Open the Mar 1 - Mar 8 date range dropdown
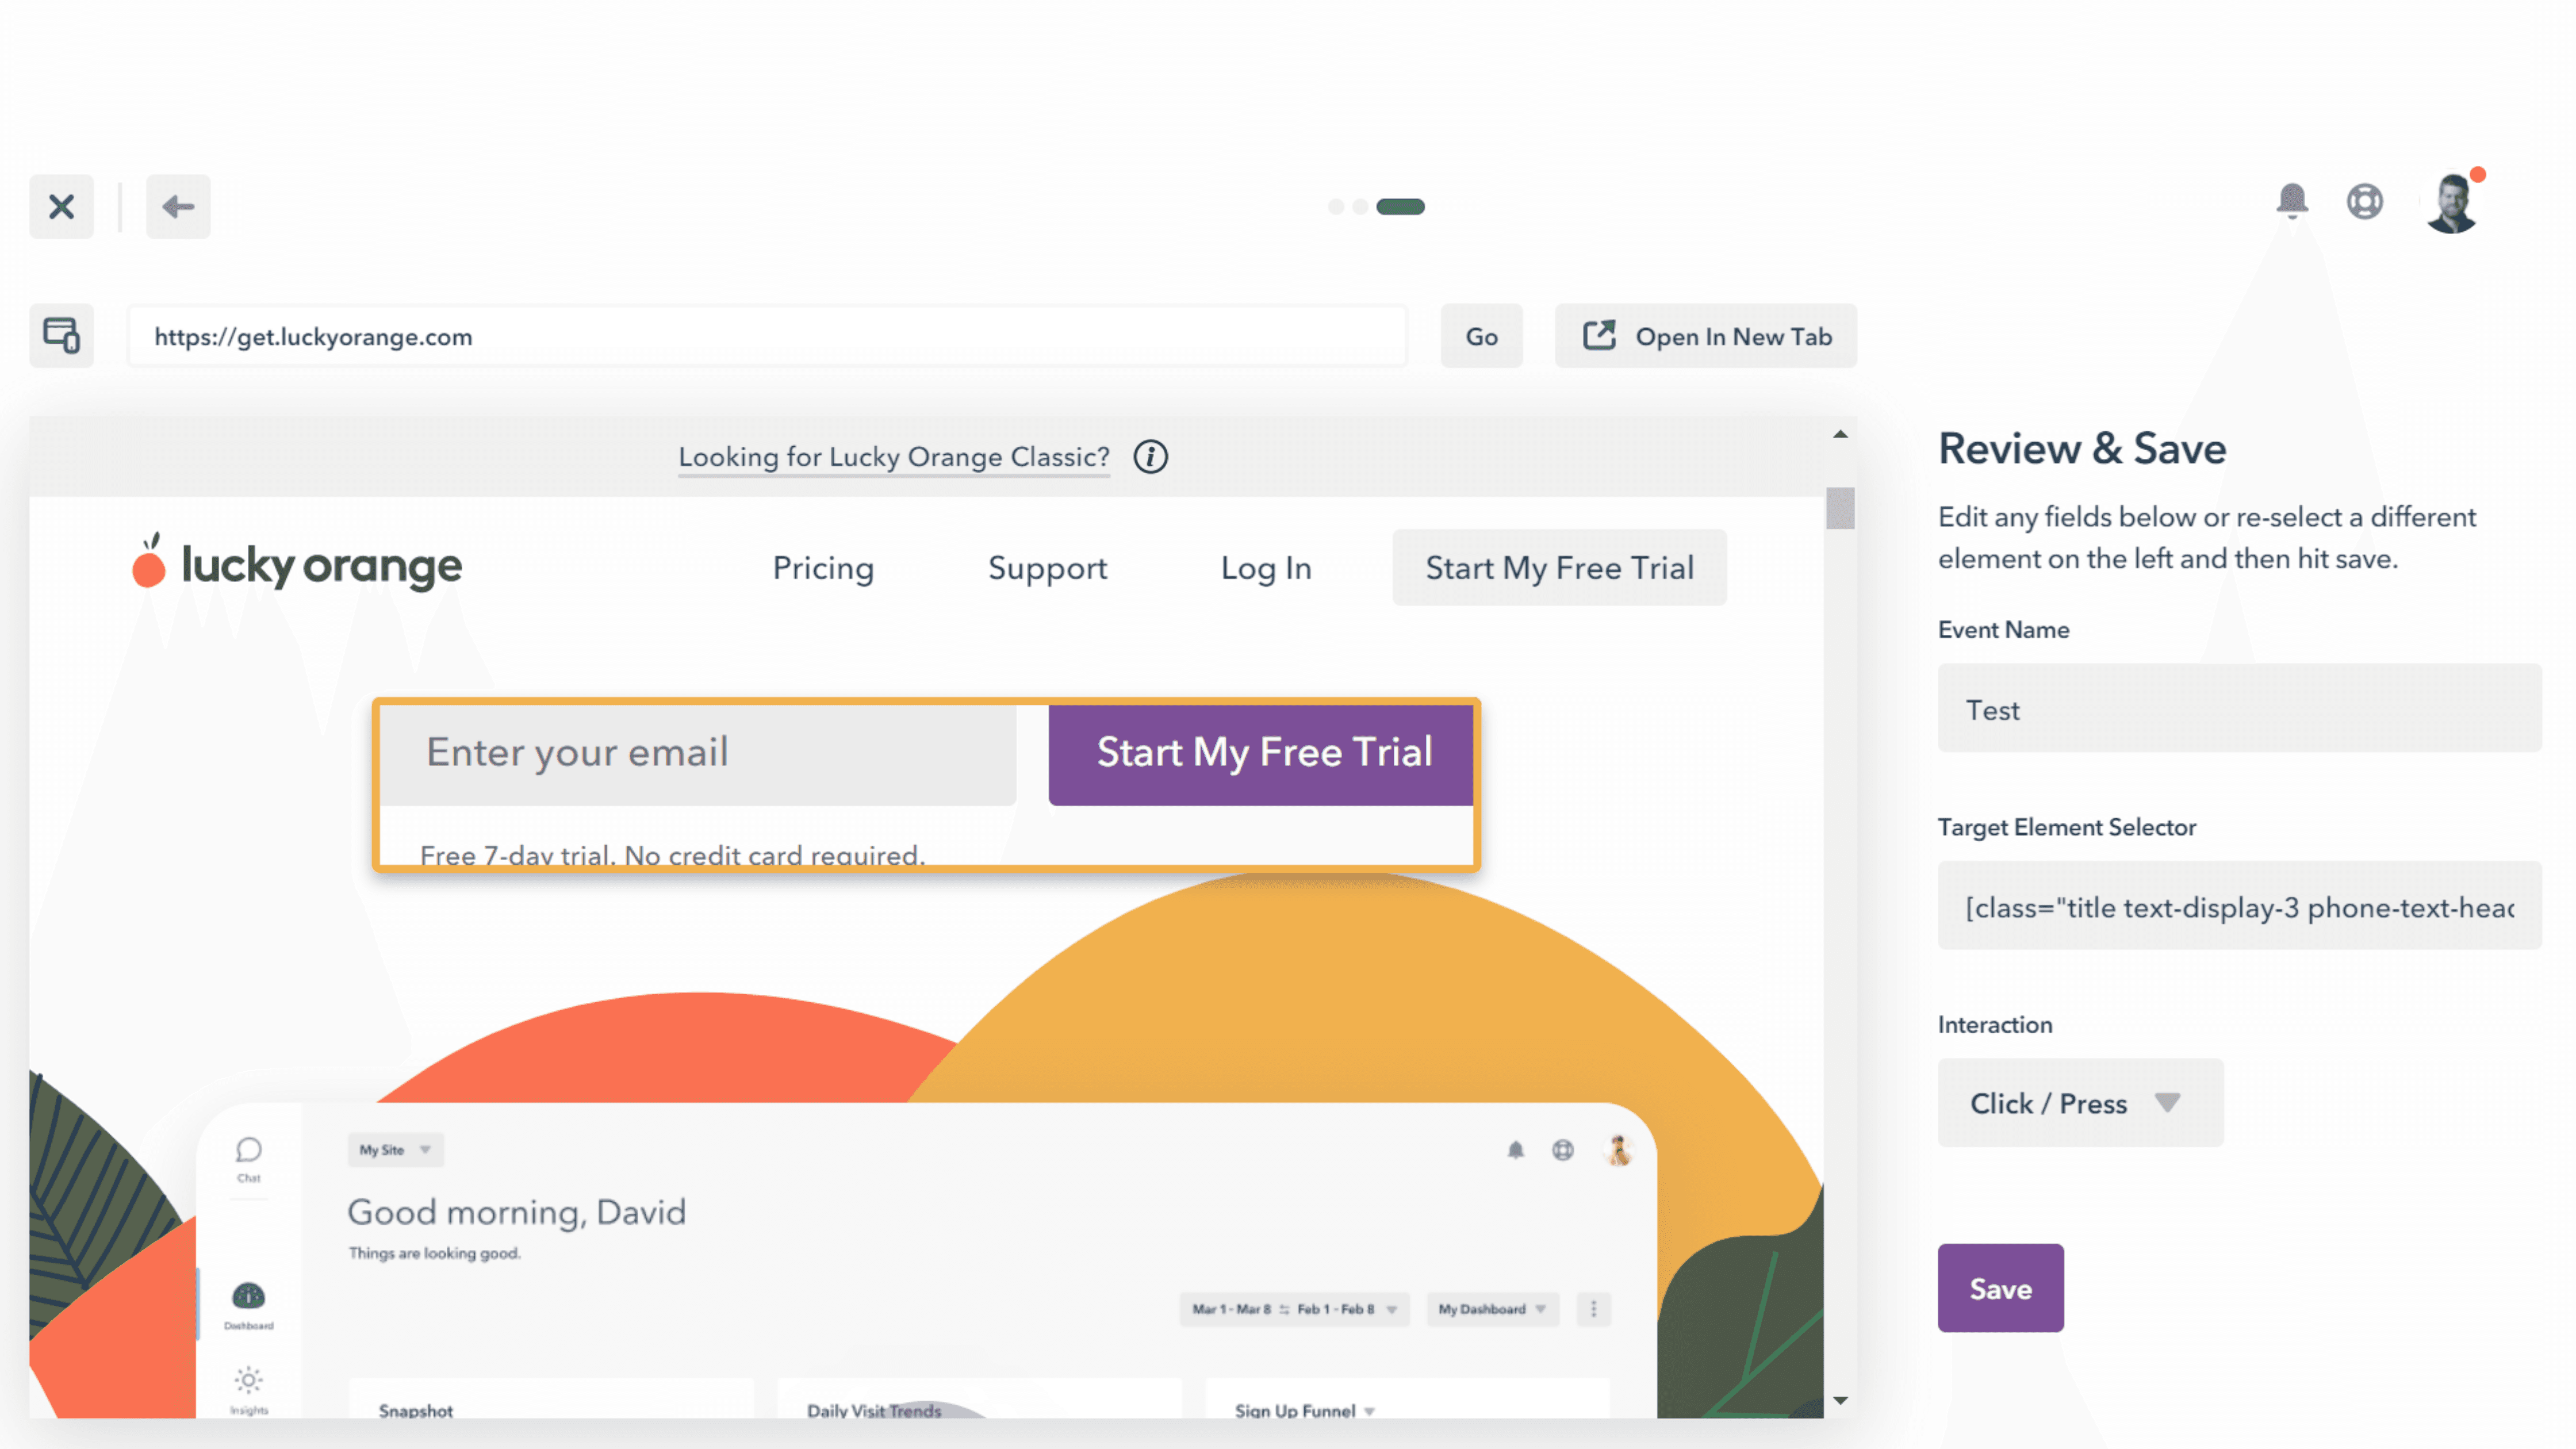The width and height of the screenshot is (2576, 1449). pos(1294,1309)
